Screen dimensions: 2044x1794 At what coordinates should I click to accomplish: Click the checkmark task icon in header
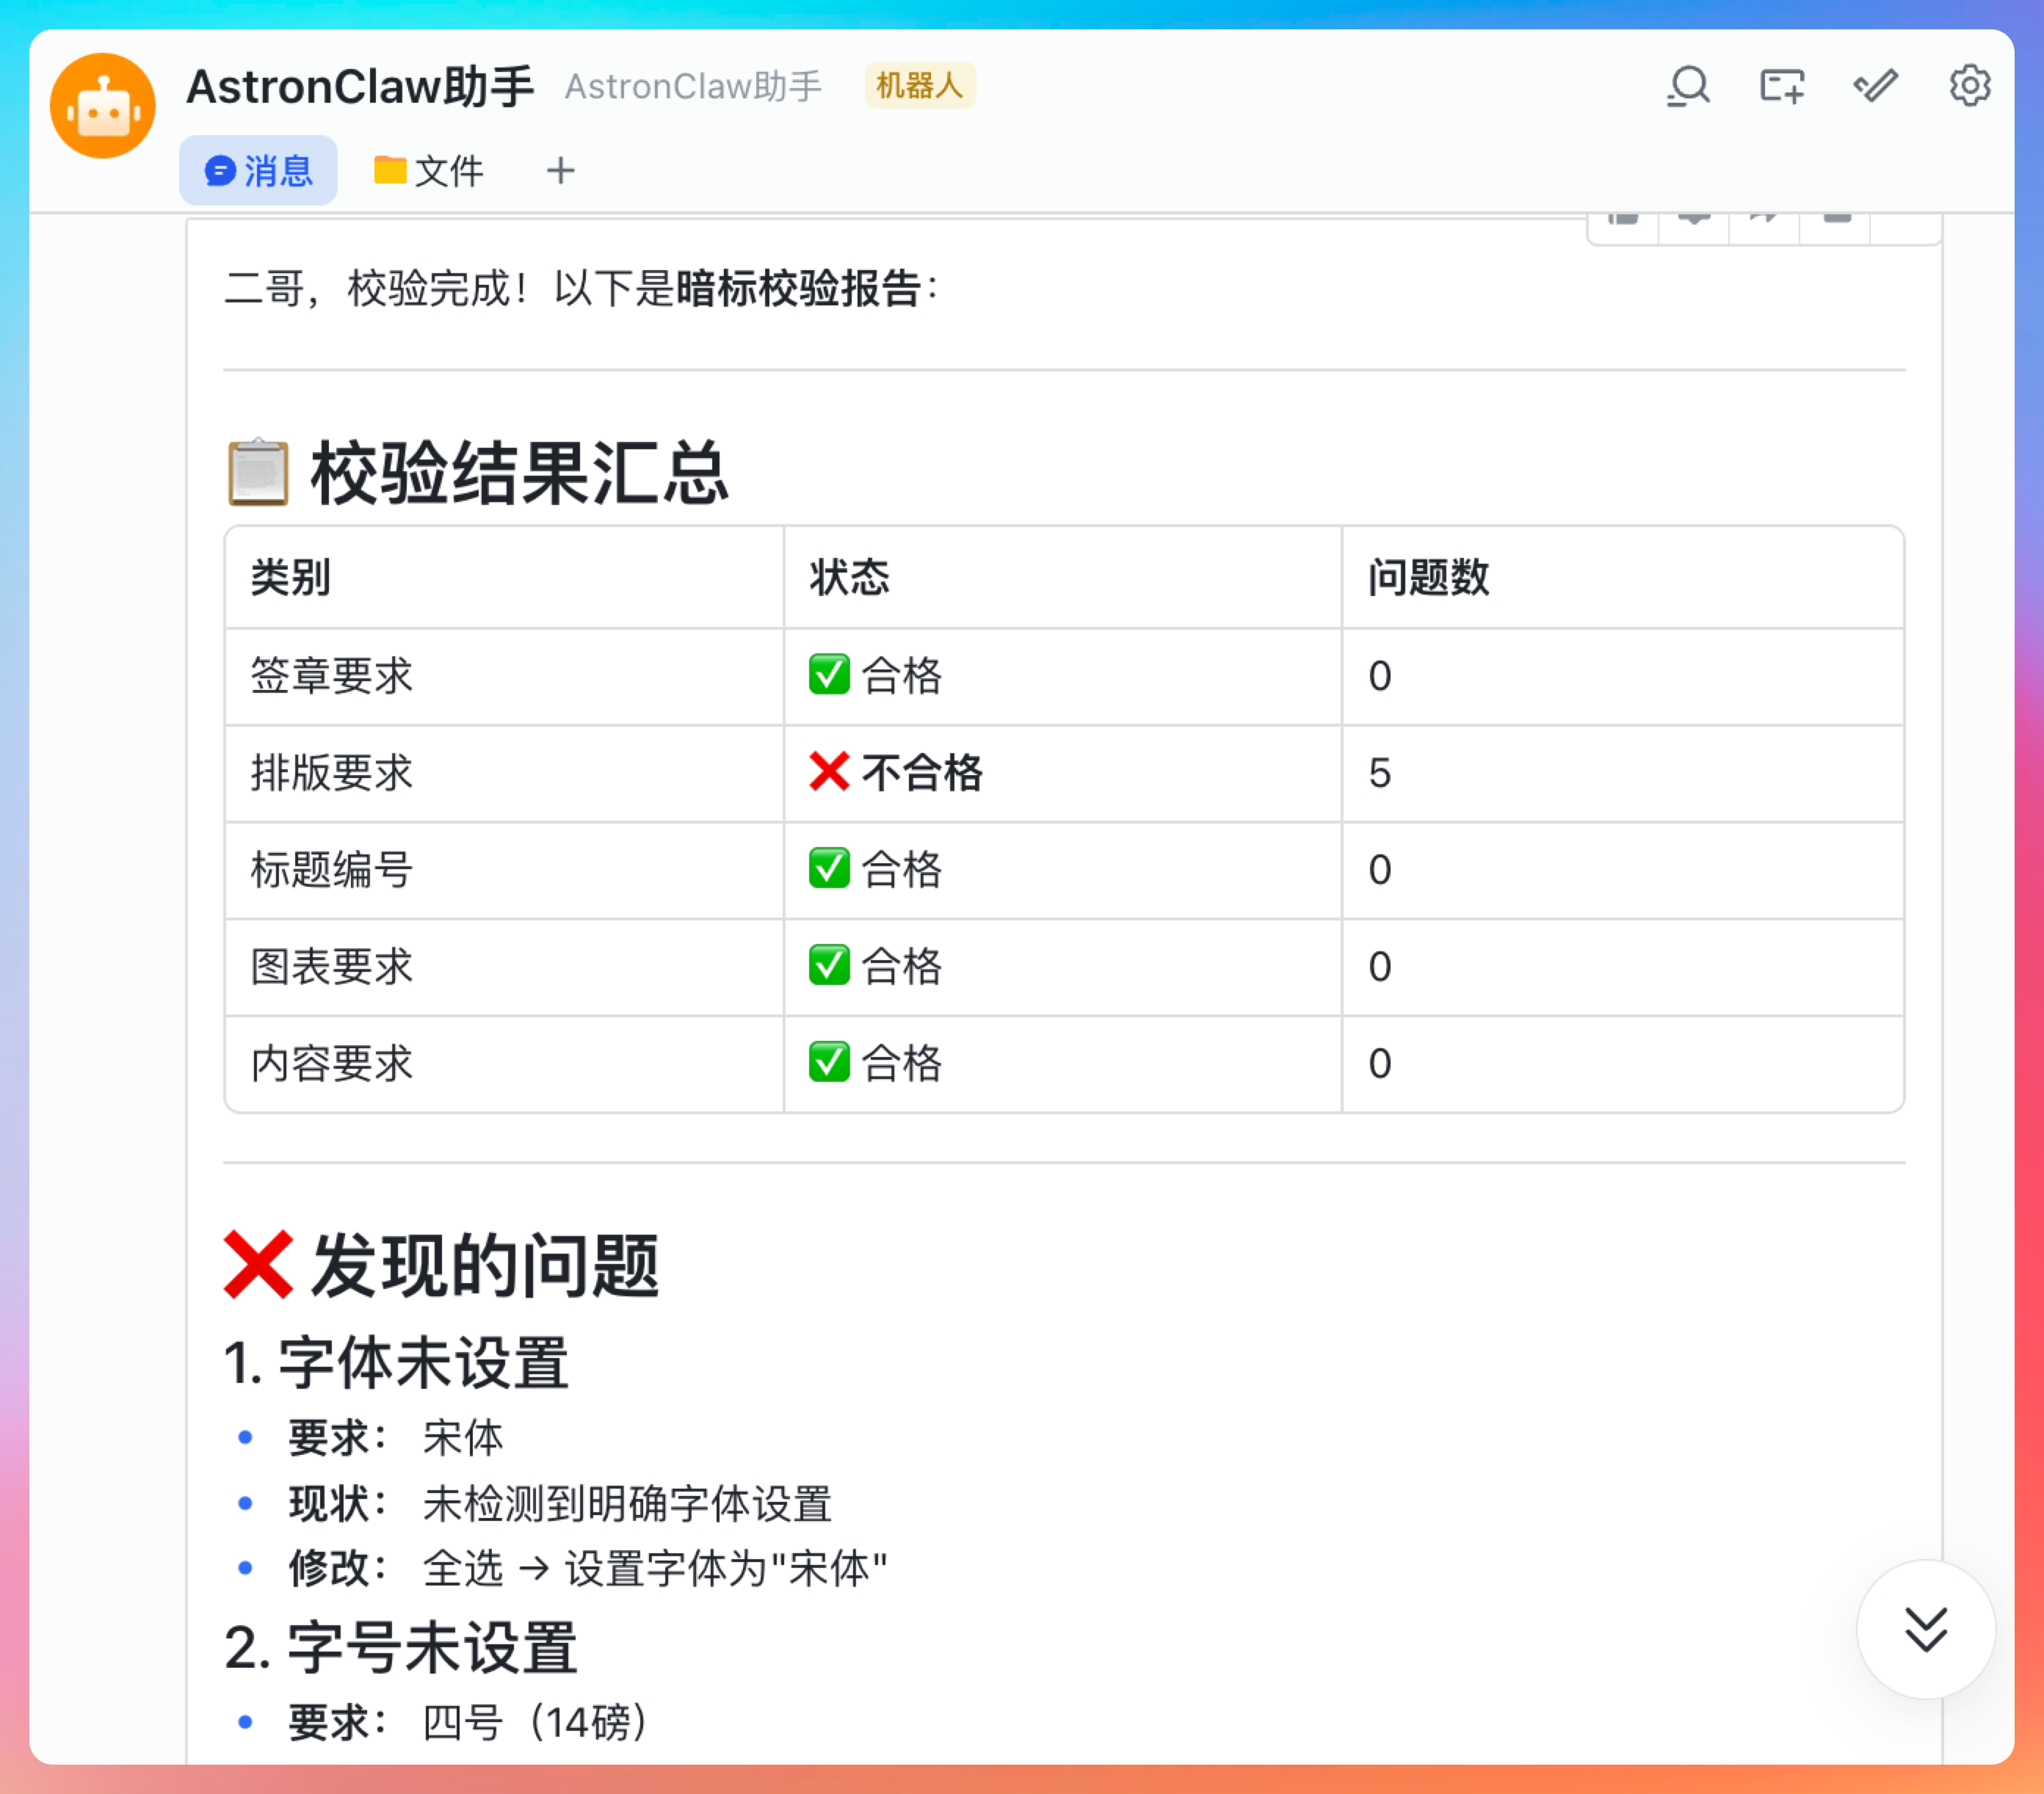click(1875, 86)
